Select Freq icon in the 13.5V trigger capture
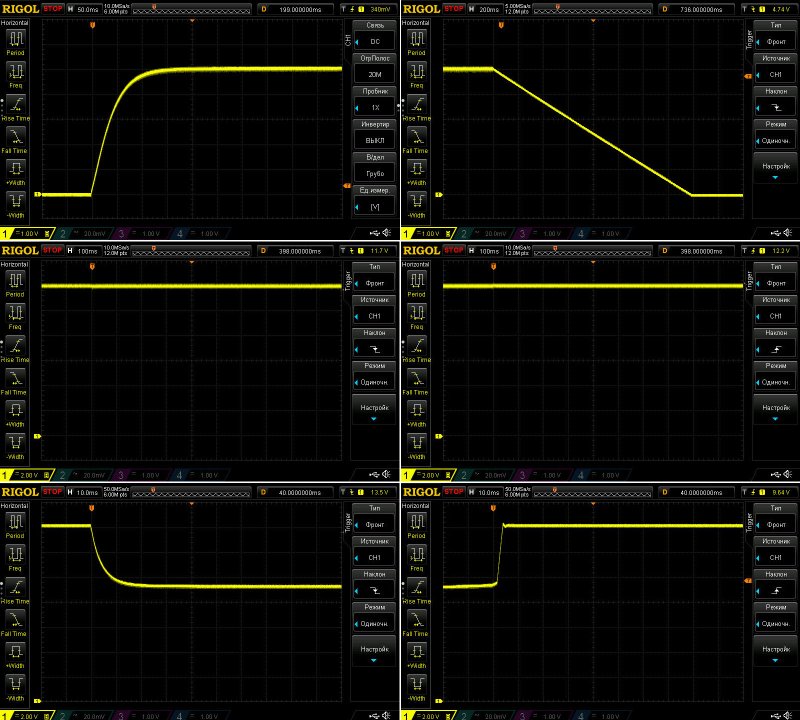Screen dimensions: 800x720 pyautogui.click(x=16, y=554)
